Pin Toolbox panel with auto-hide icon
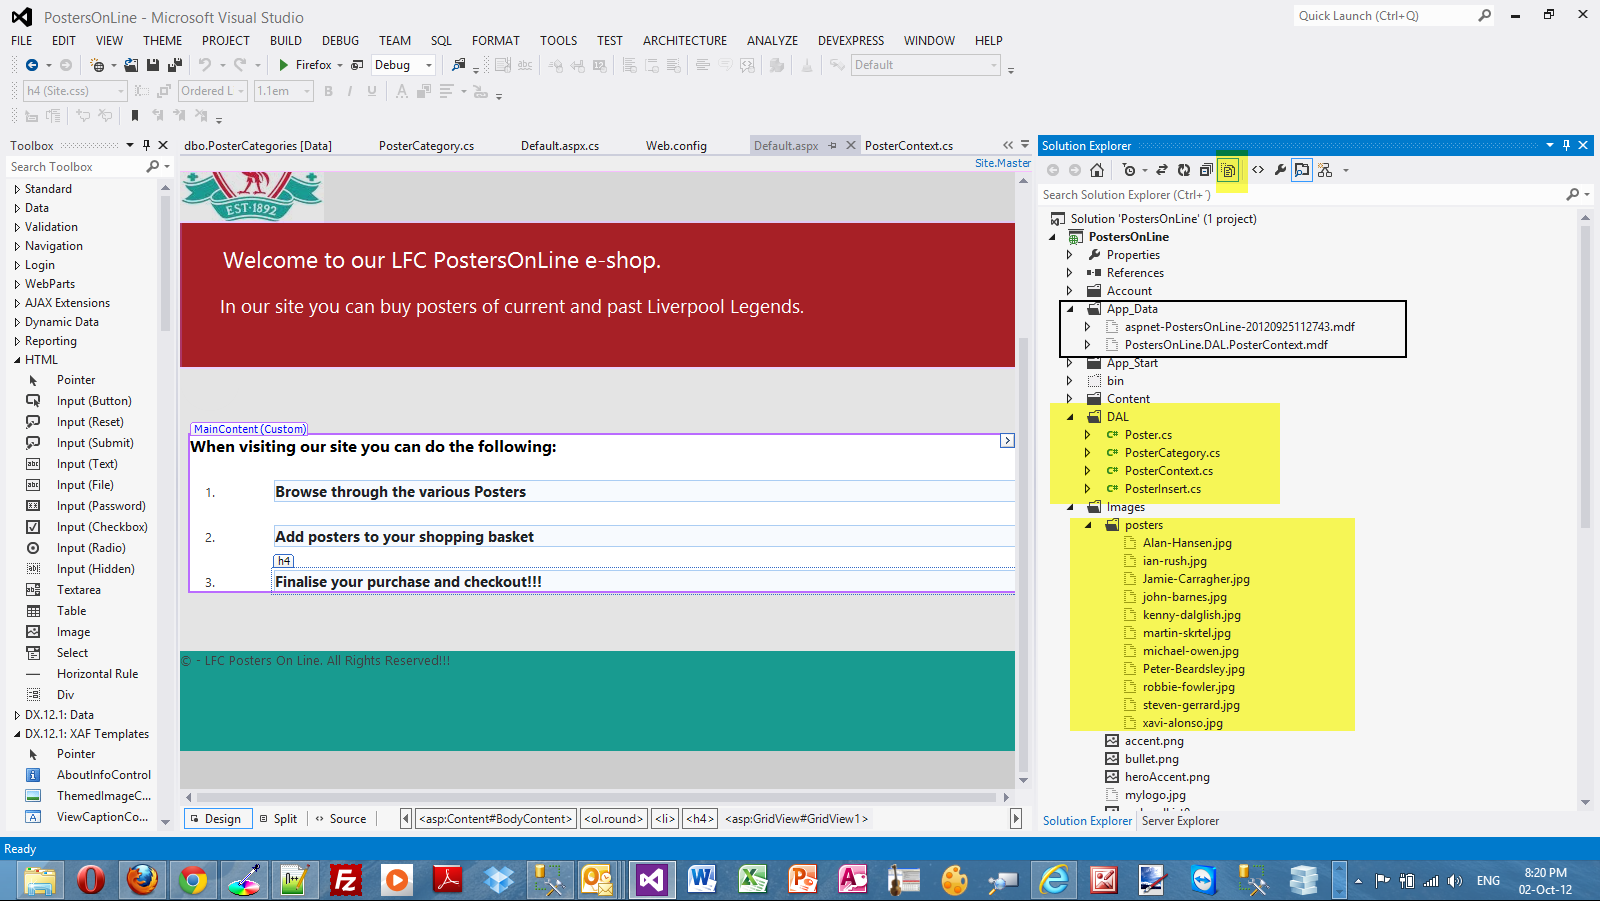Viewport: 1600px width, 901px height. pyautogui.click(x=147, y=145)
